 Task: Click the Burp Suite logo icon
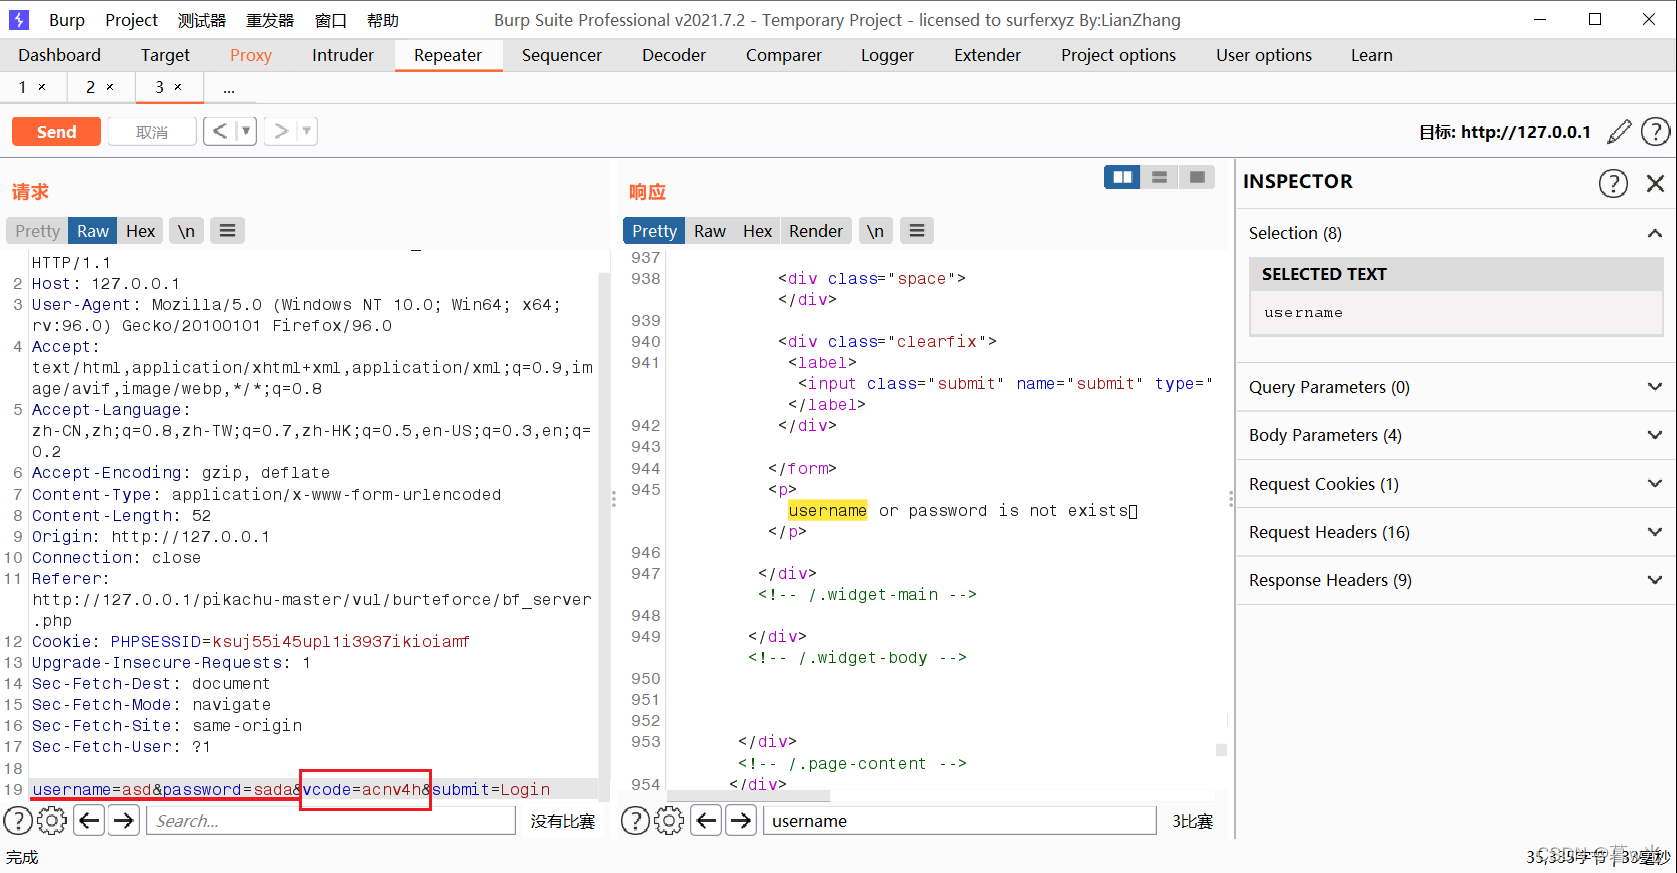[x=18, y=19]
